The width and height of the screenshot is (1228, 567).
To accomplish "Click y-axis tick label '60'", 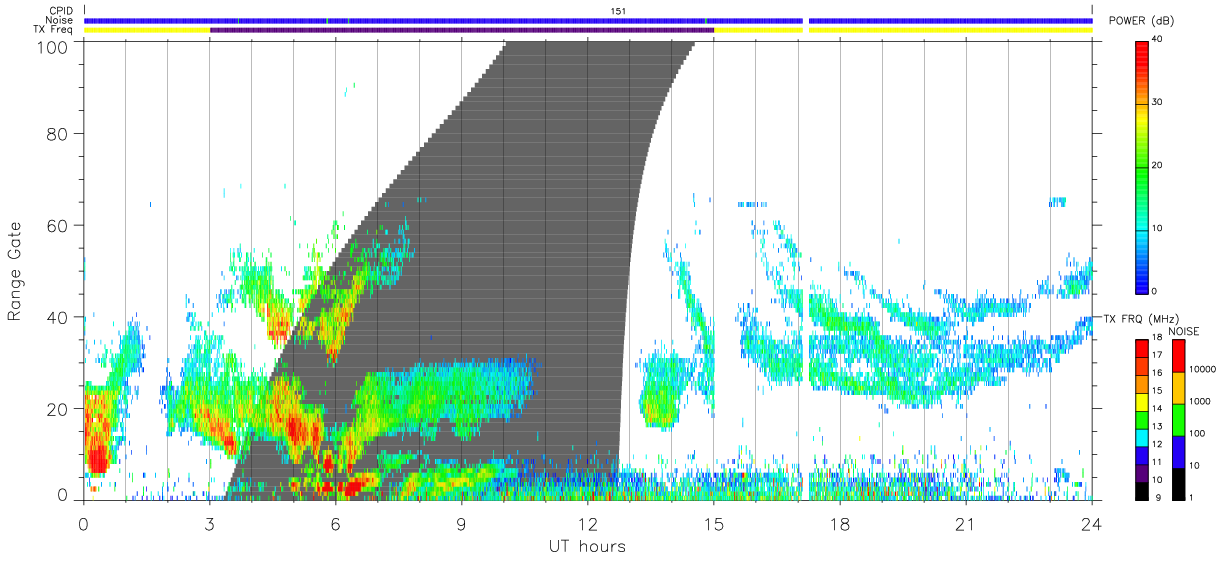I will tap(59, 226).
